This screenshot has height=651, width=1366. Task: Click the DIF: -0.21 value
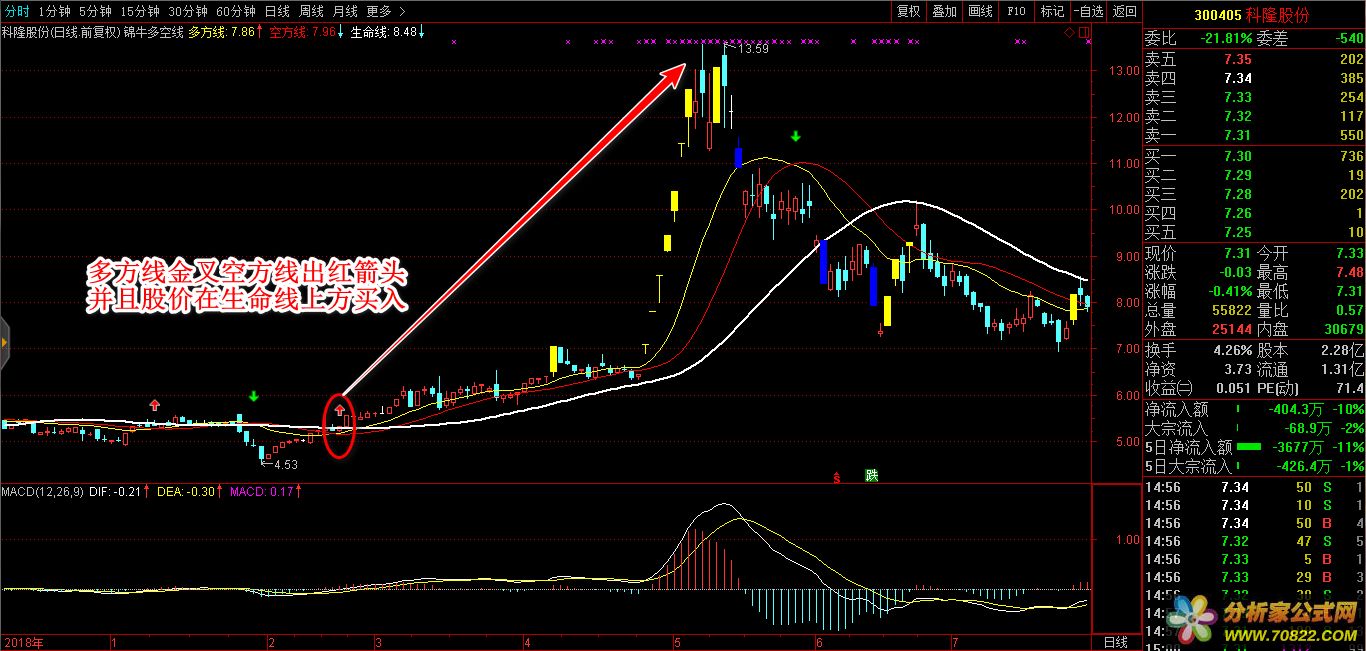click(x=115, y=491)
